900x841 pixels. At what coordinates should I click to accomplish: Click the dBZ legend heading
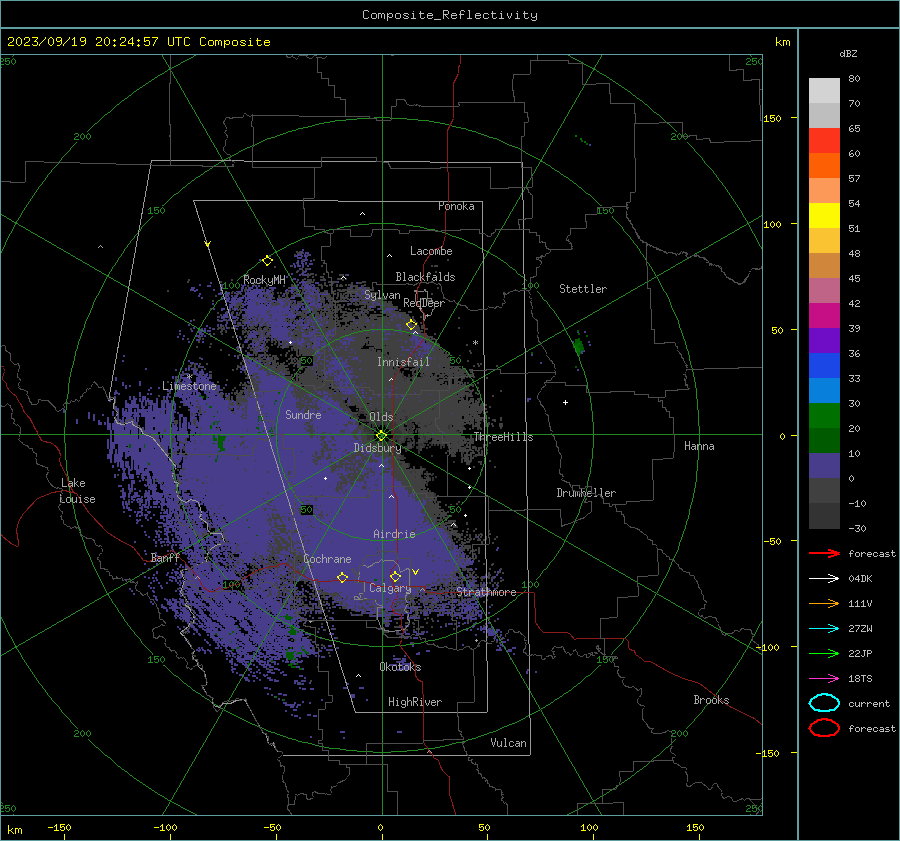(x=848, y=53)
